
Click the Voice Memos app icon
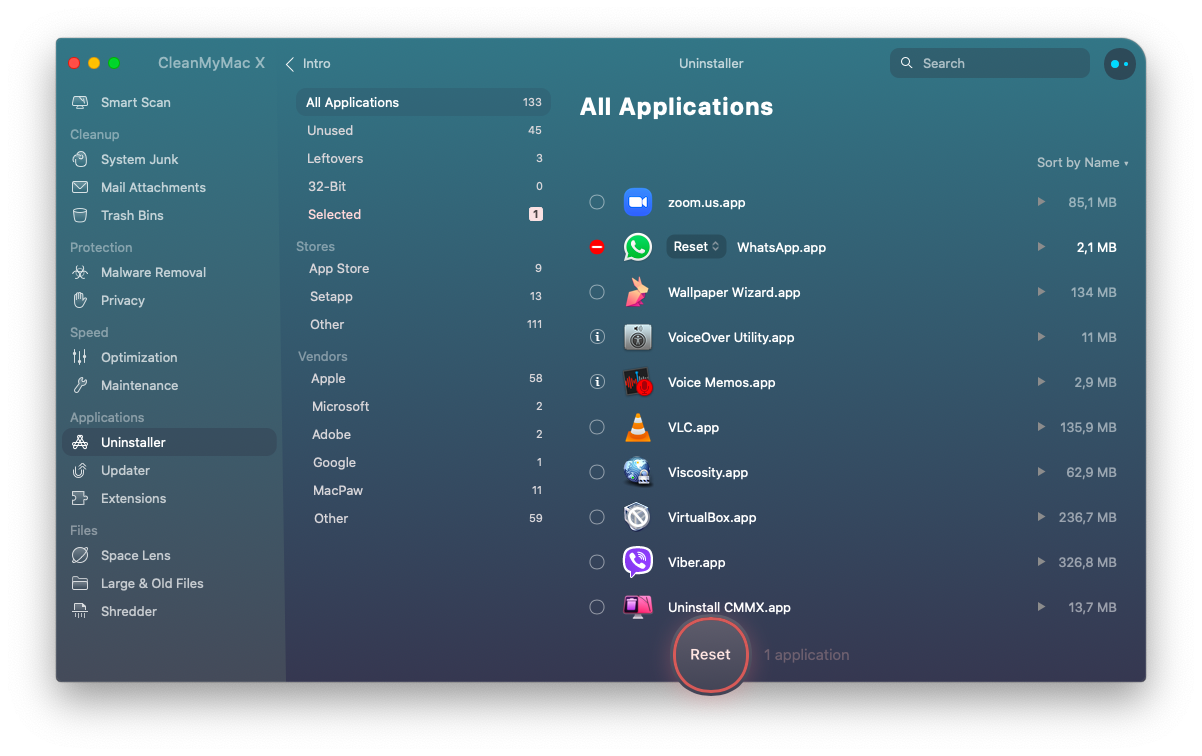click(638, 382)
